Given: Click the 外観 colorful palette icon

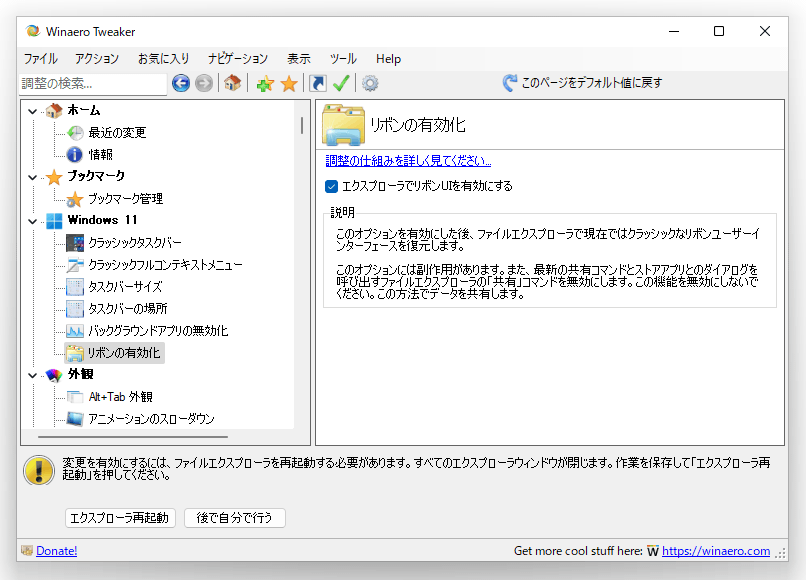Looking at the screenshot, I should [x=54, y=375].
